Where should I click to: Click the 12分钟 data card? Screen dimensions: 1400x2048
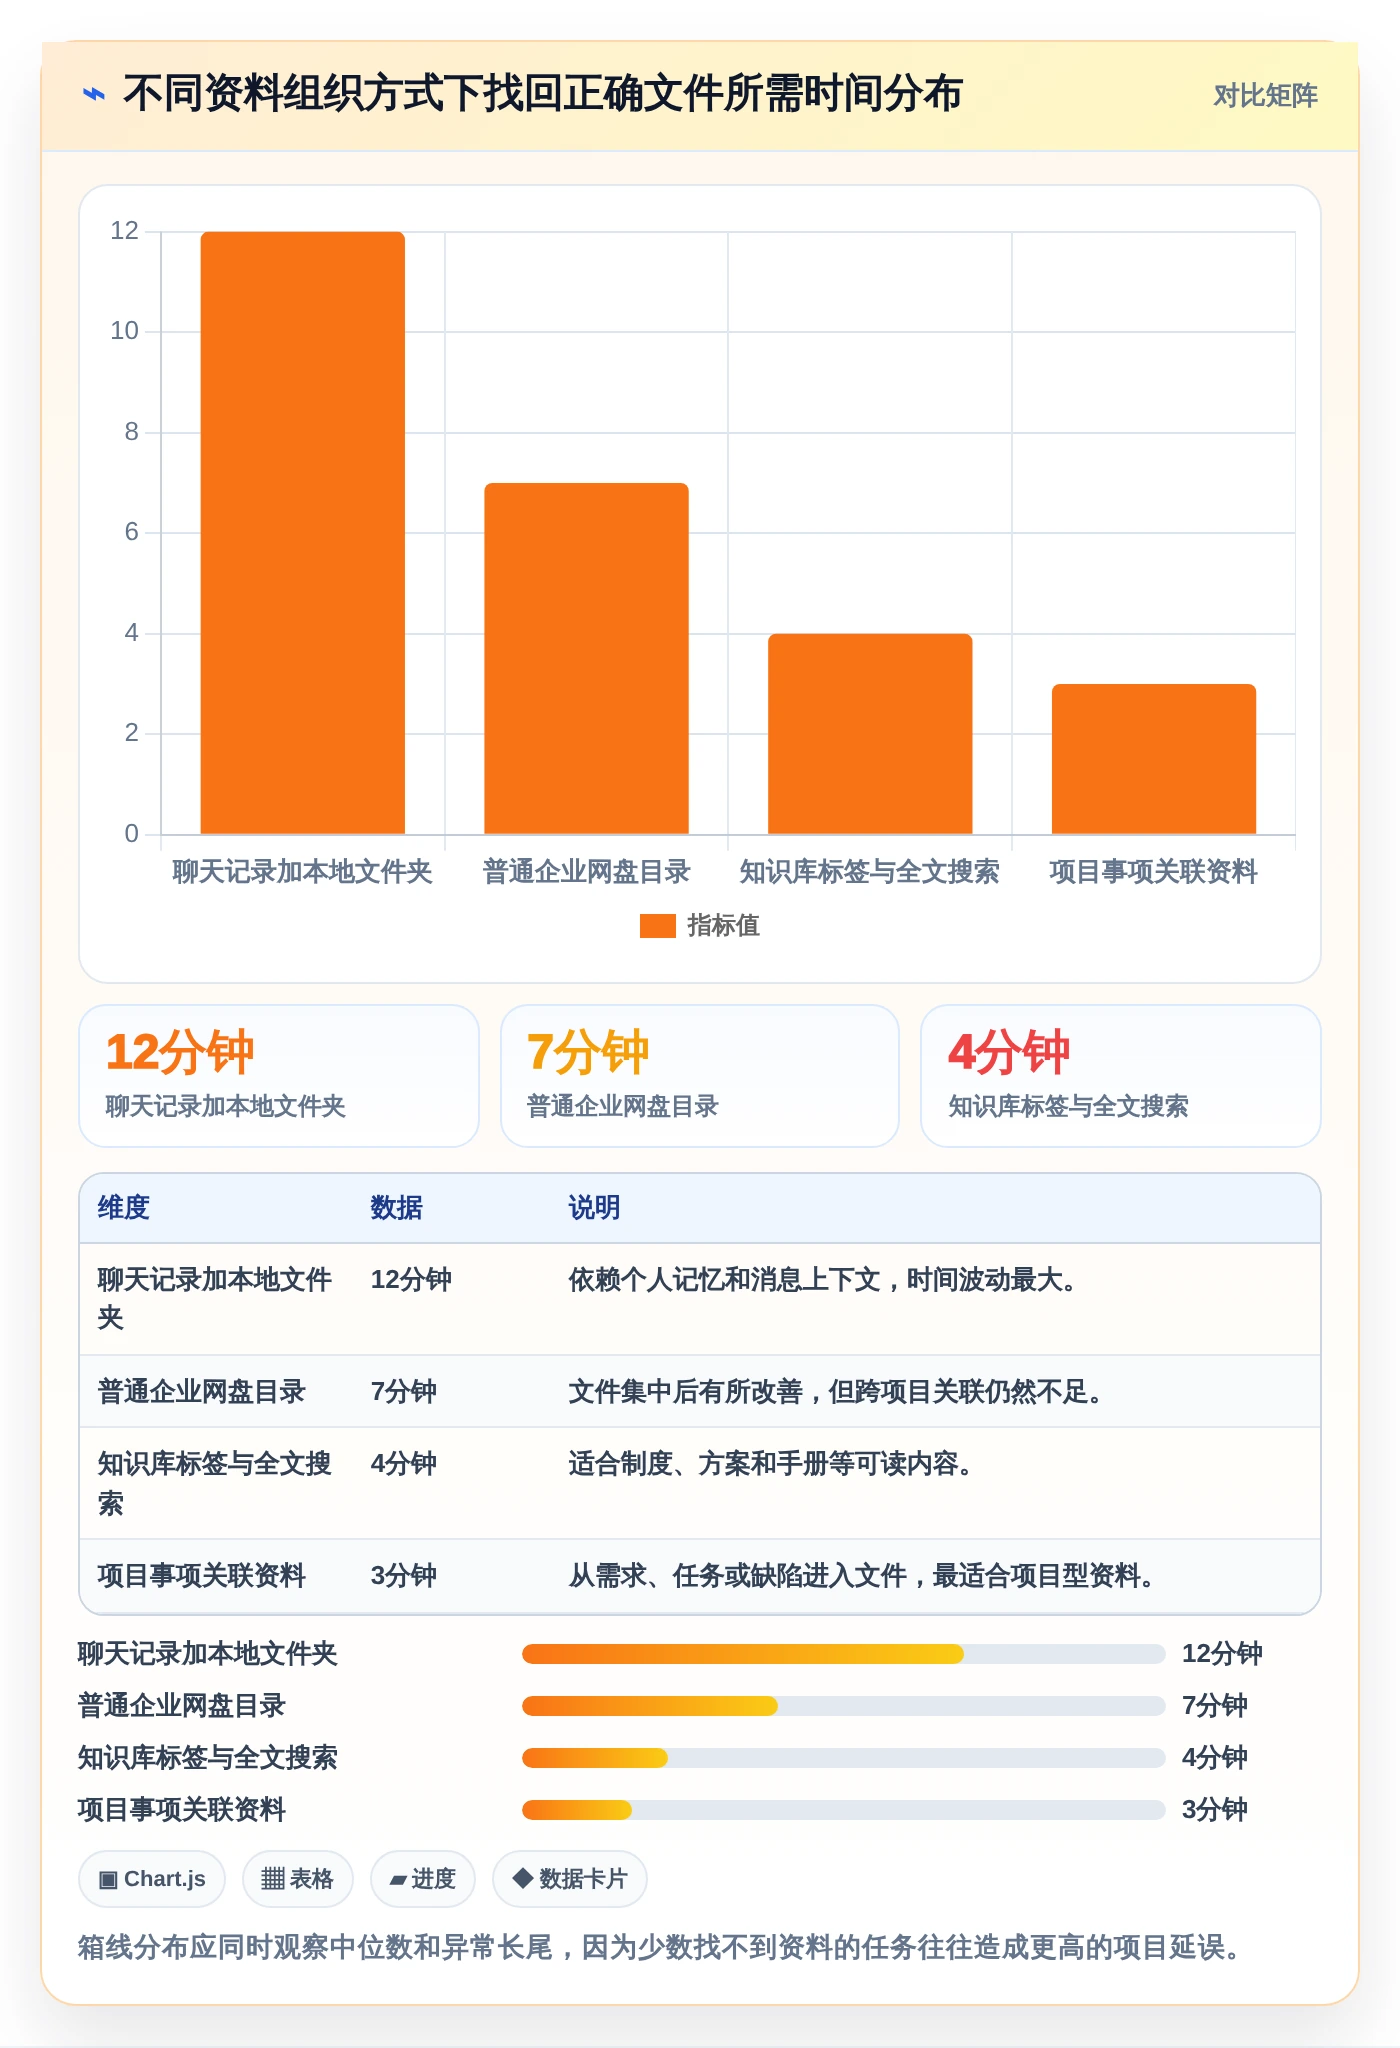[279, 1076]
